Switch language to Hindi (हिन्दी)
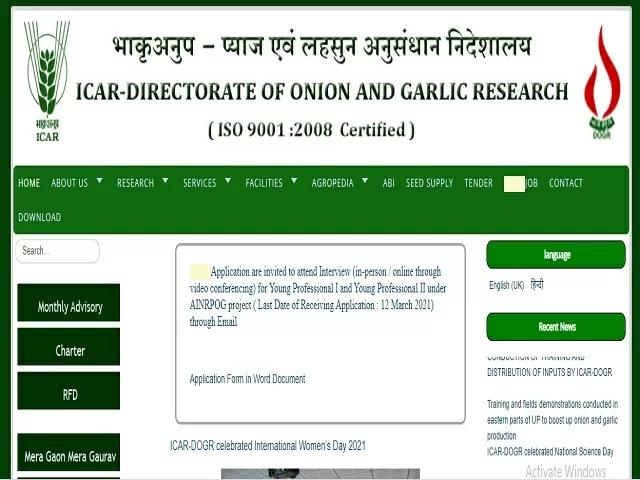 (537, 284)
